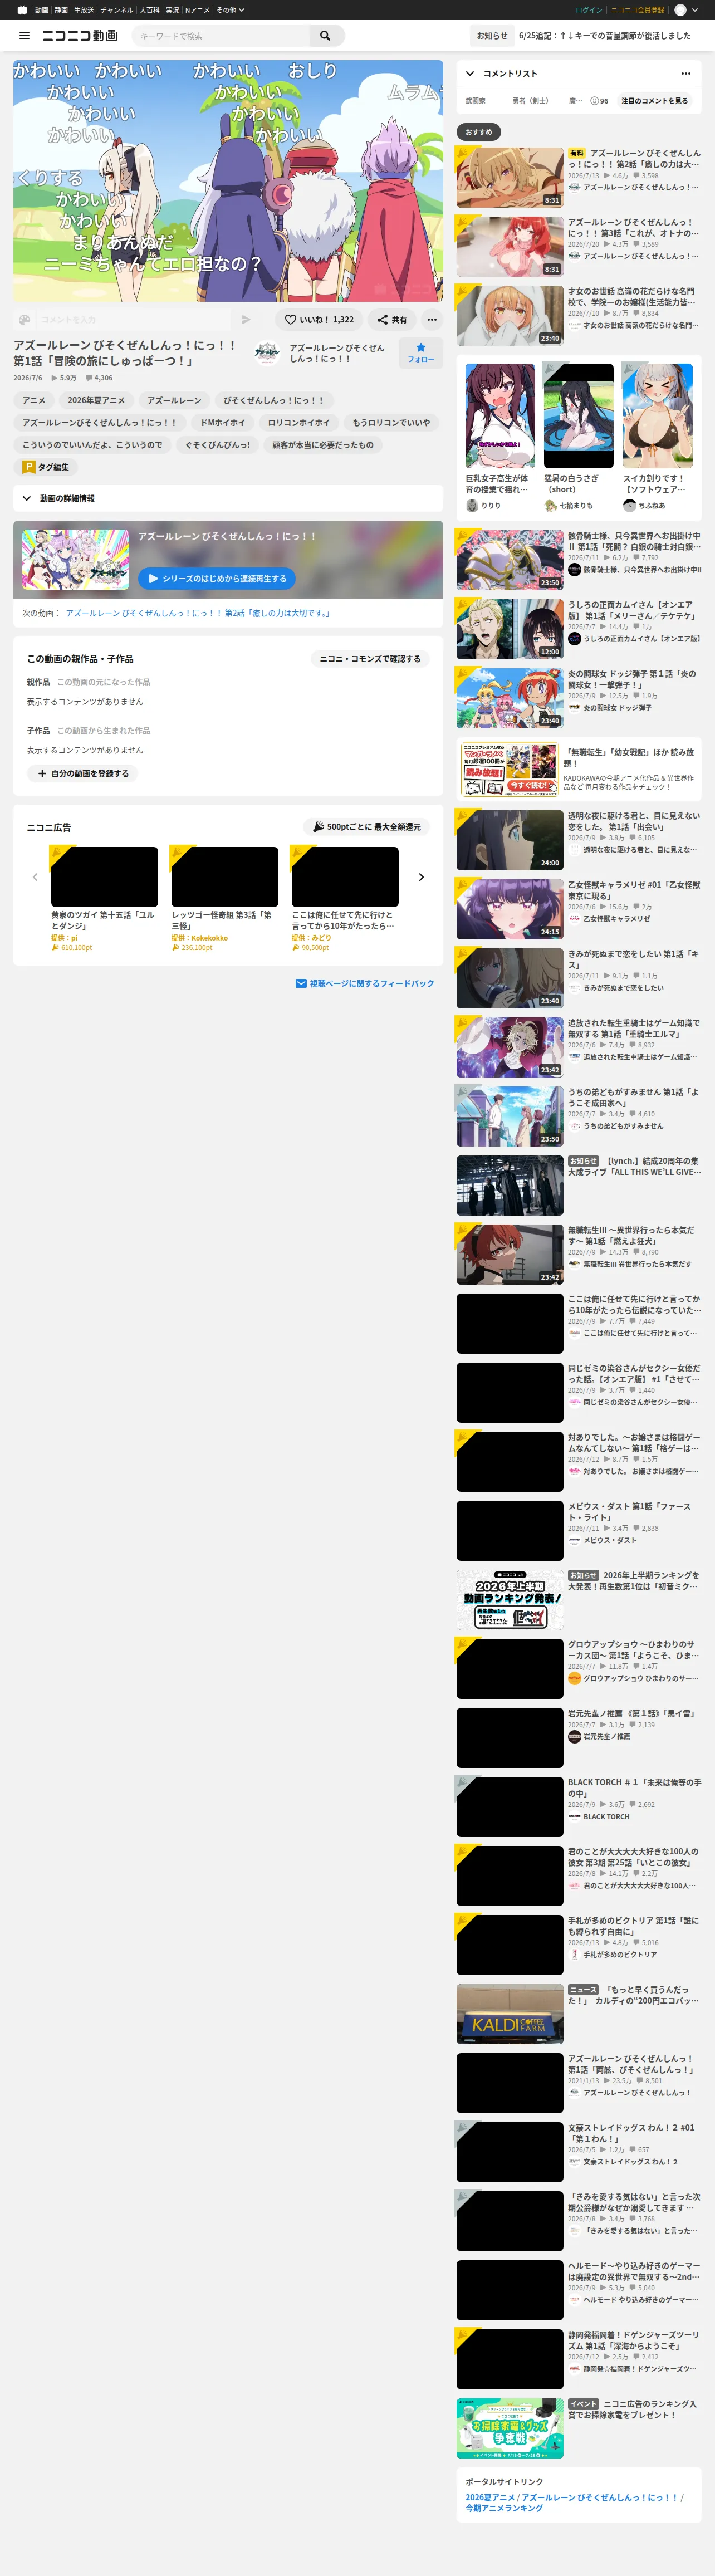Open Nアニメ in the top navigation
Image resolution: width=715 pixels, height=2576 pixels.
pos(197,10)
